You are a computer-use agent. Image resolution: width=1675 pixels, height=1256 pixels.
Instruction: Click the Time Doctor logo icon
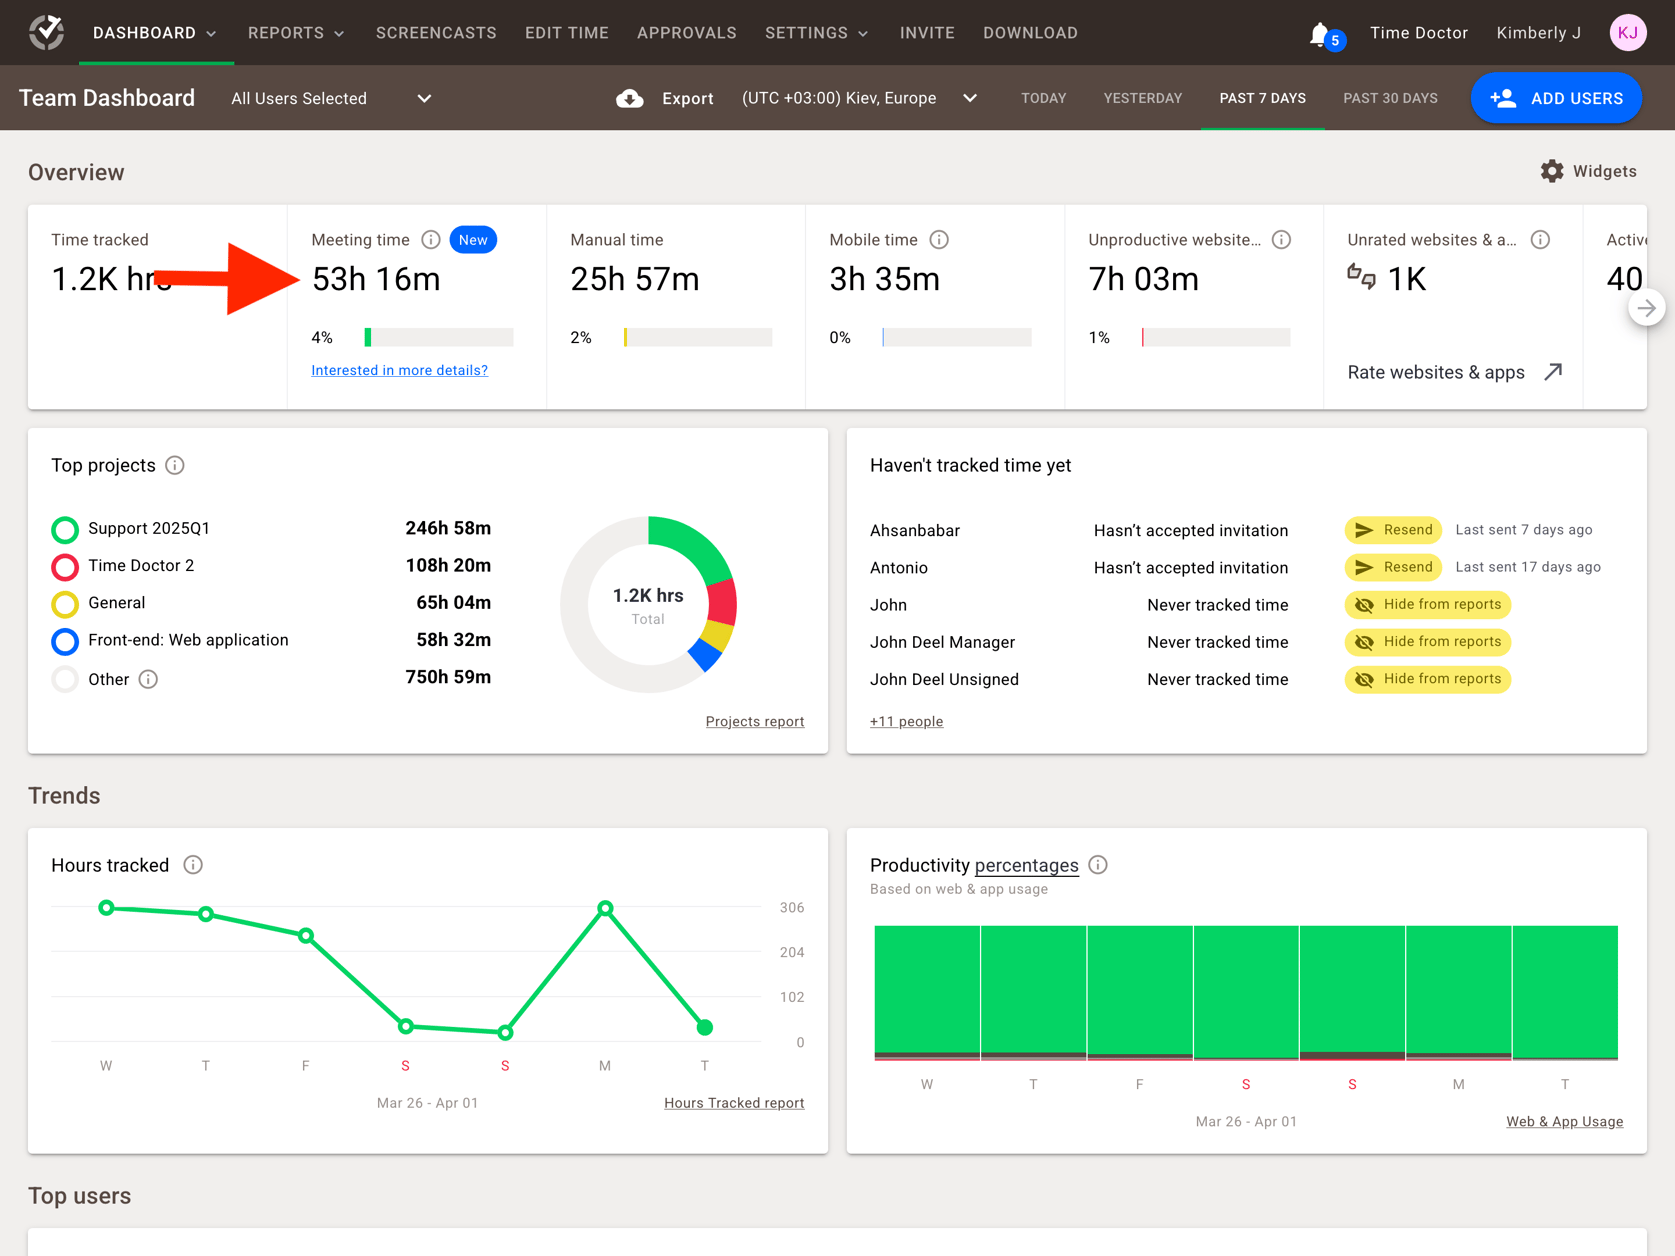pos(46,32)
